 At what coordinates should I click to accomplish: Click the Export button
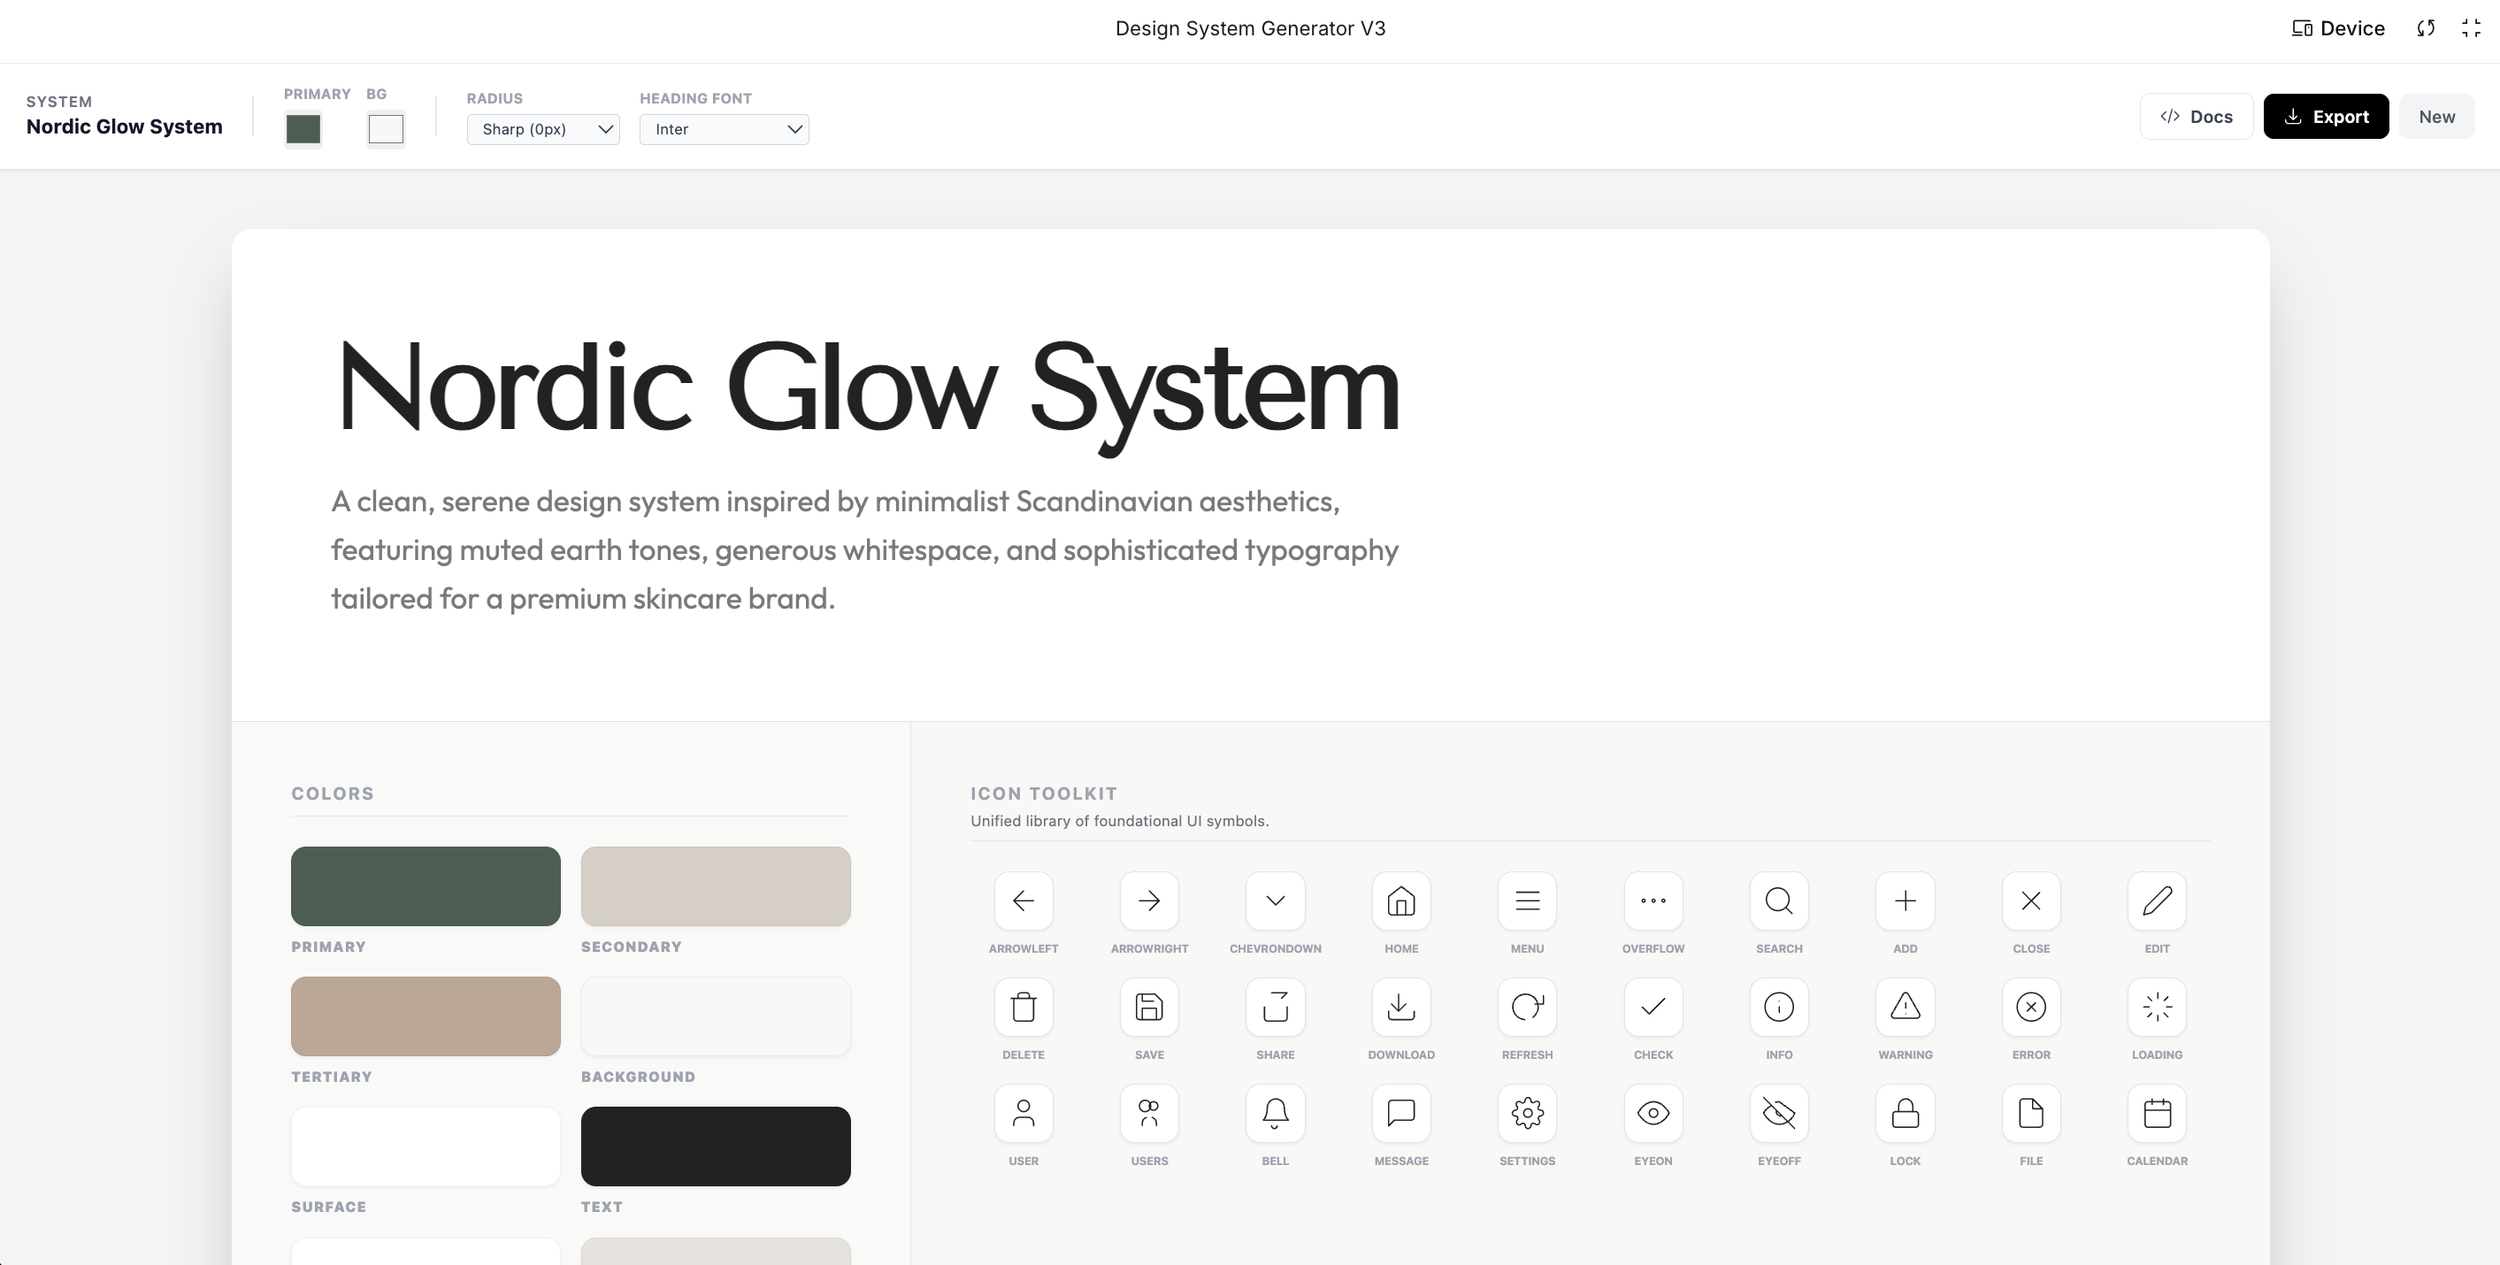click(2326, 116)
